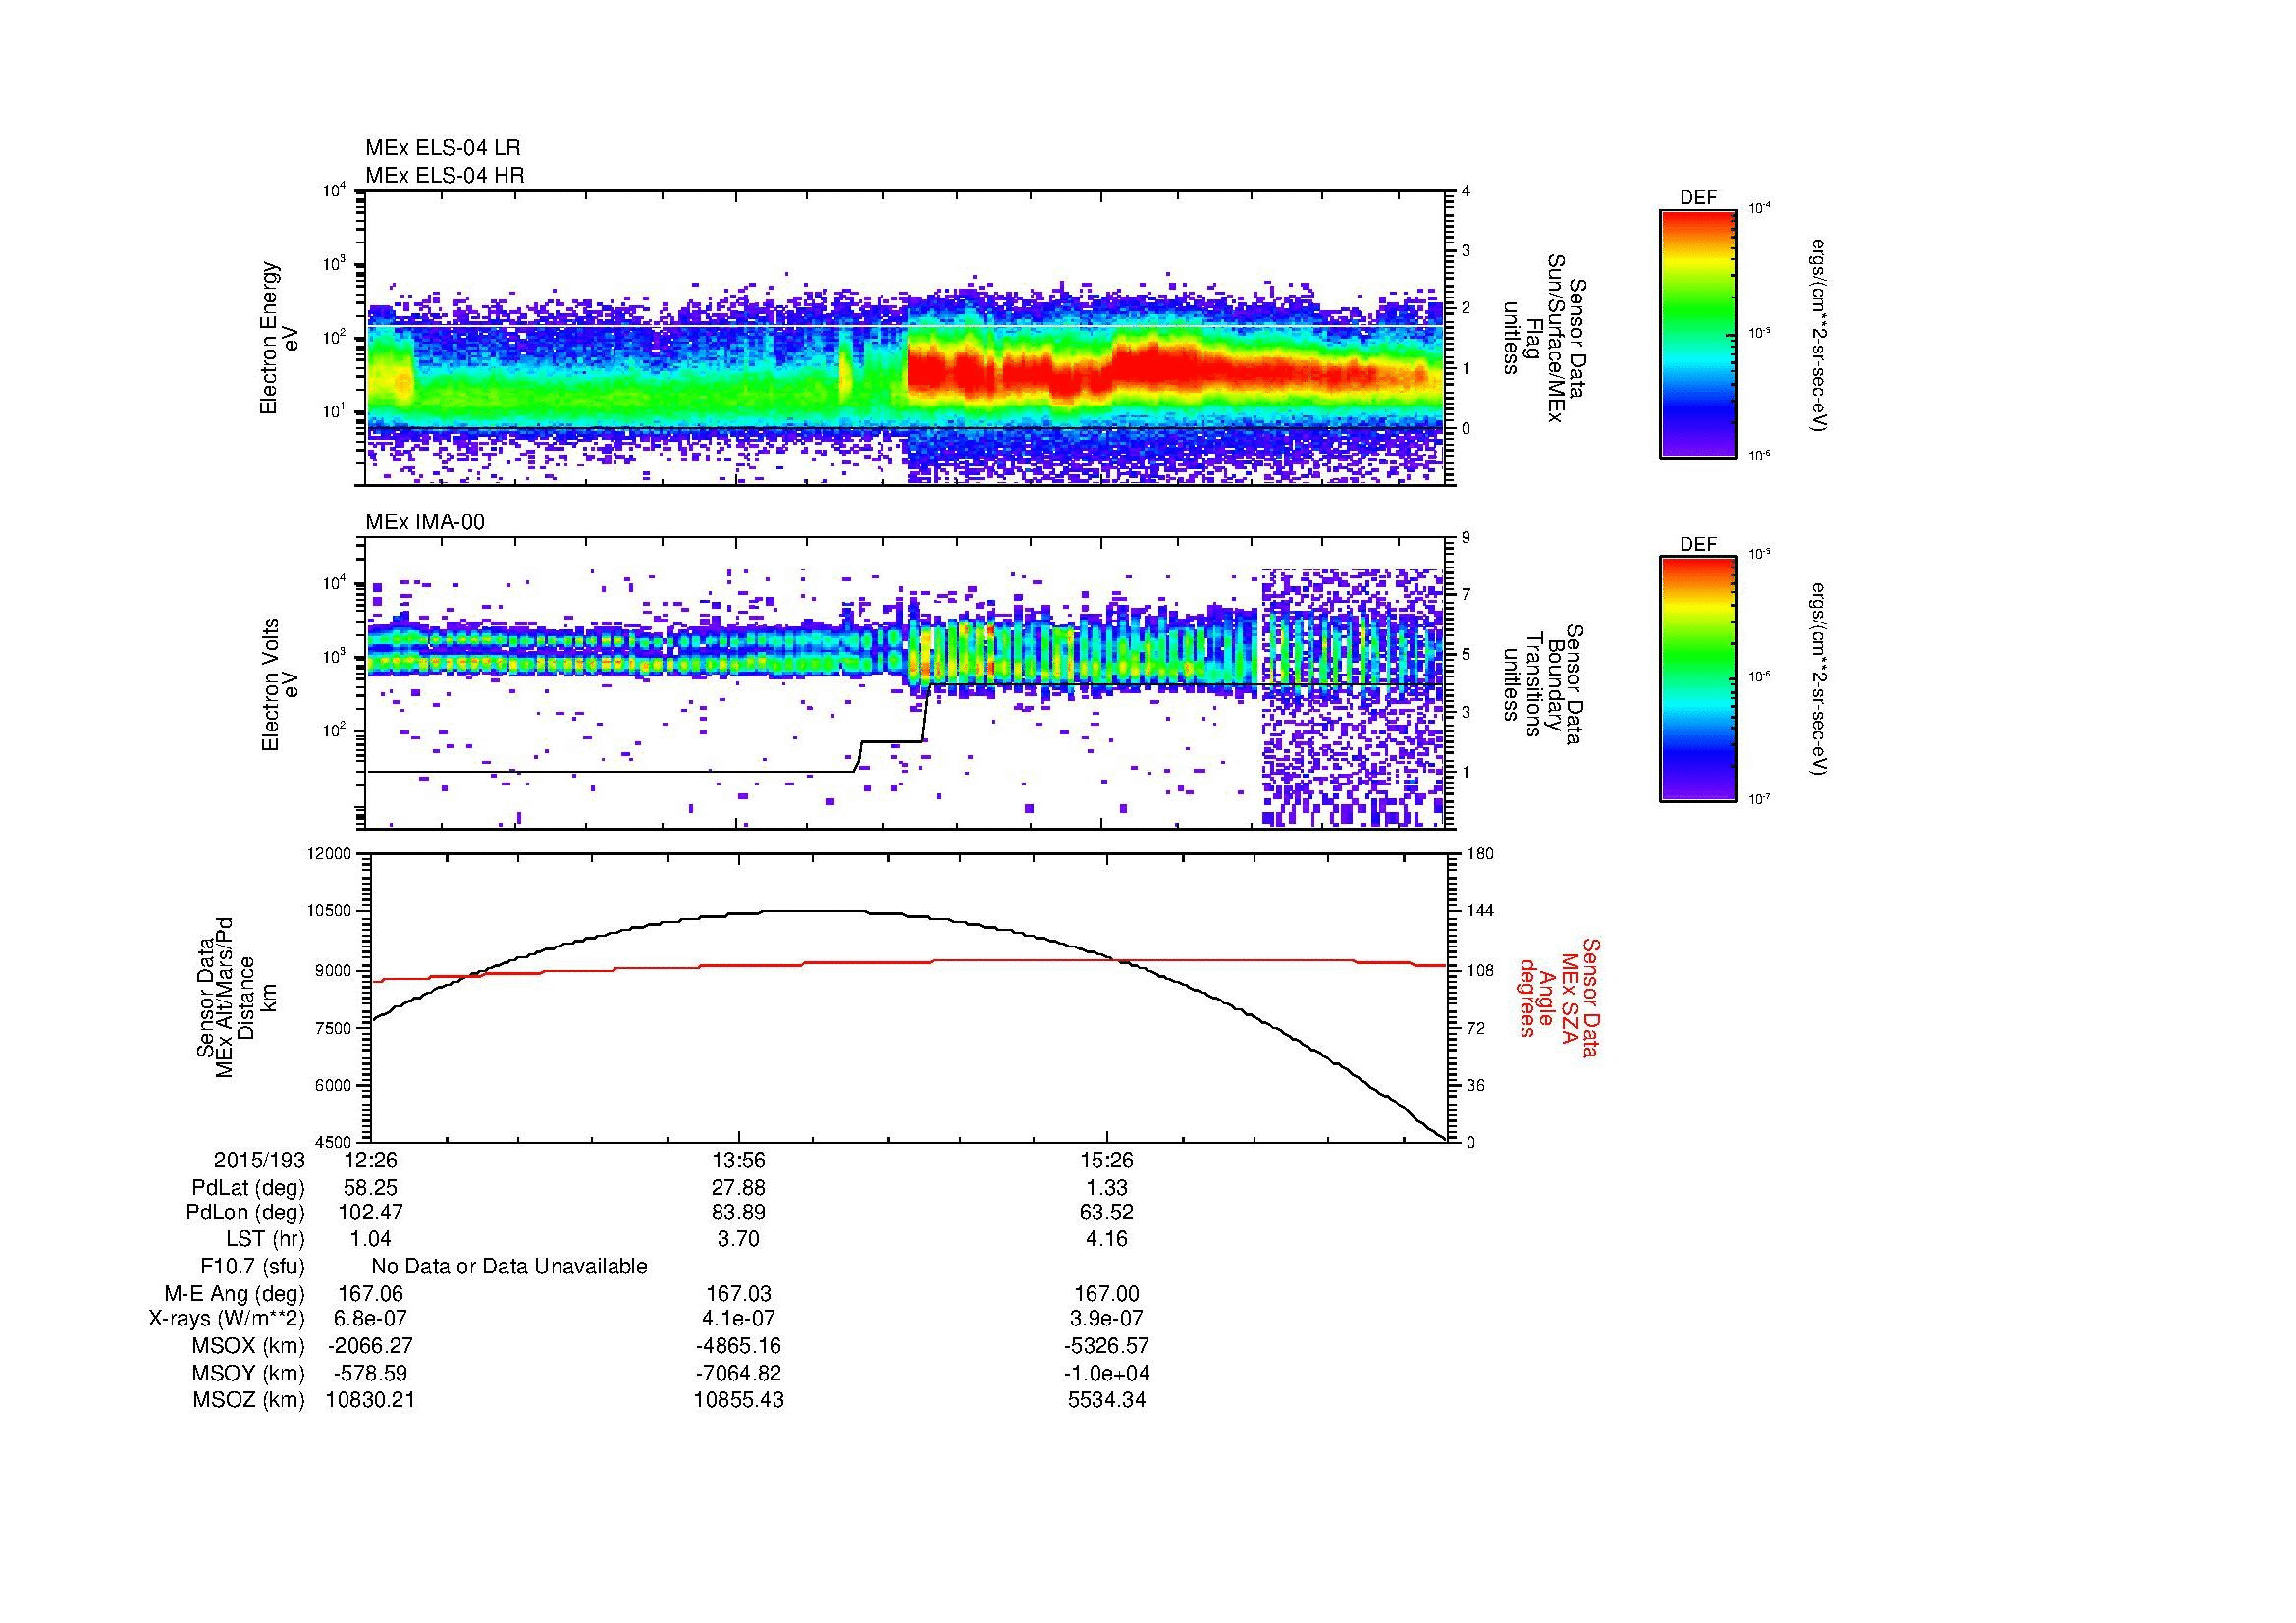Click the PdLon value '83.89'
The width and height of the screenshot is (2296, 1623).
point(739,1213)
